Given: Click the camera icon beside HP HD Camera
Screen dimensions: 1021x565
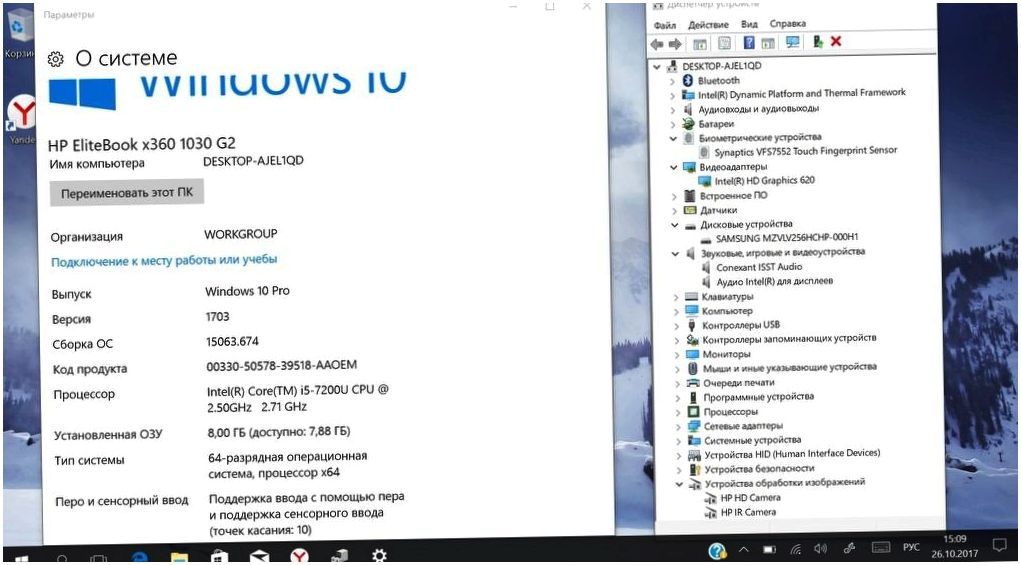Looking at the screenshot, I should pyautogui.click(x=710, y=499).
